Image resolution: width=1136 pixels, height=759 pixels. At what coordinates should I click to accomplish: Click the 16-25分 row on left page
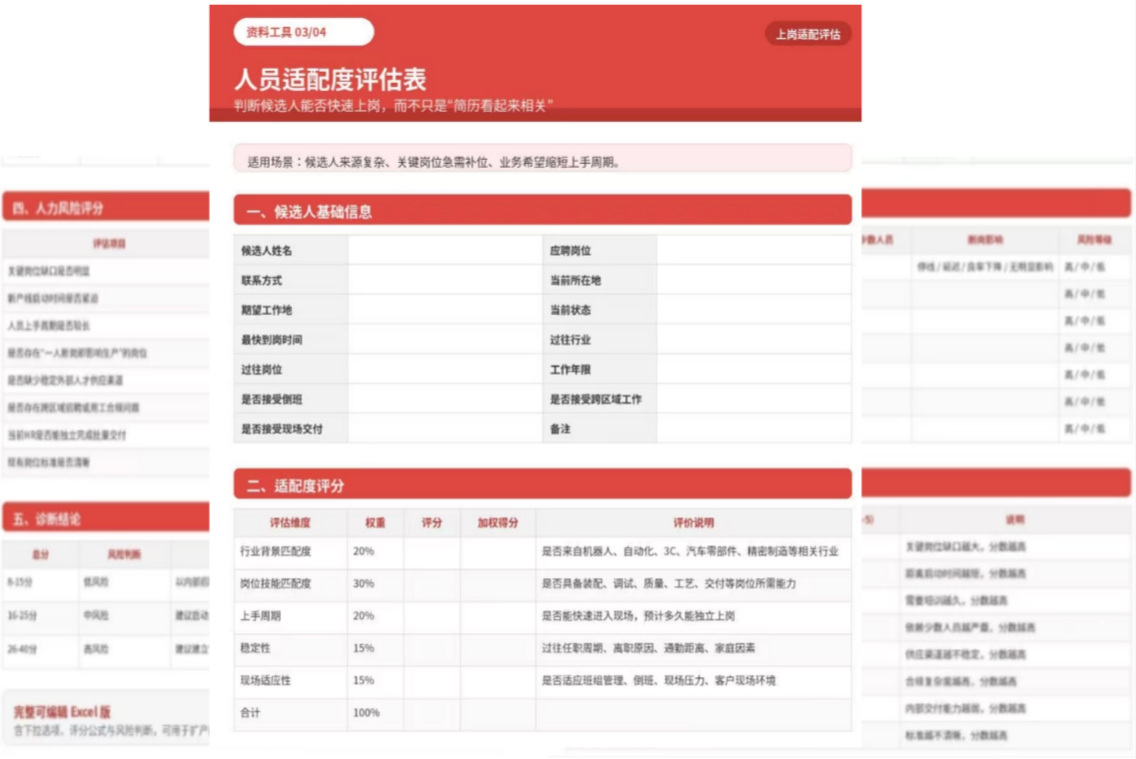coord(106,616)
